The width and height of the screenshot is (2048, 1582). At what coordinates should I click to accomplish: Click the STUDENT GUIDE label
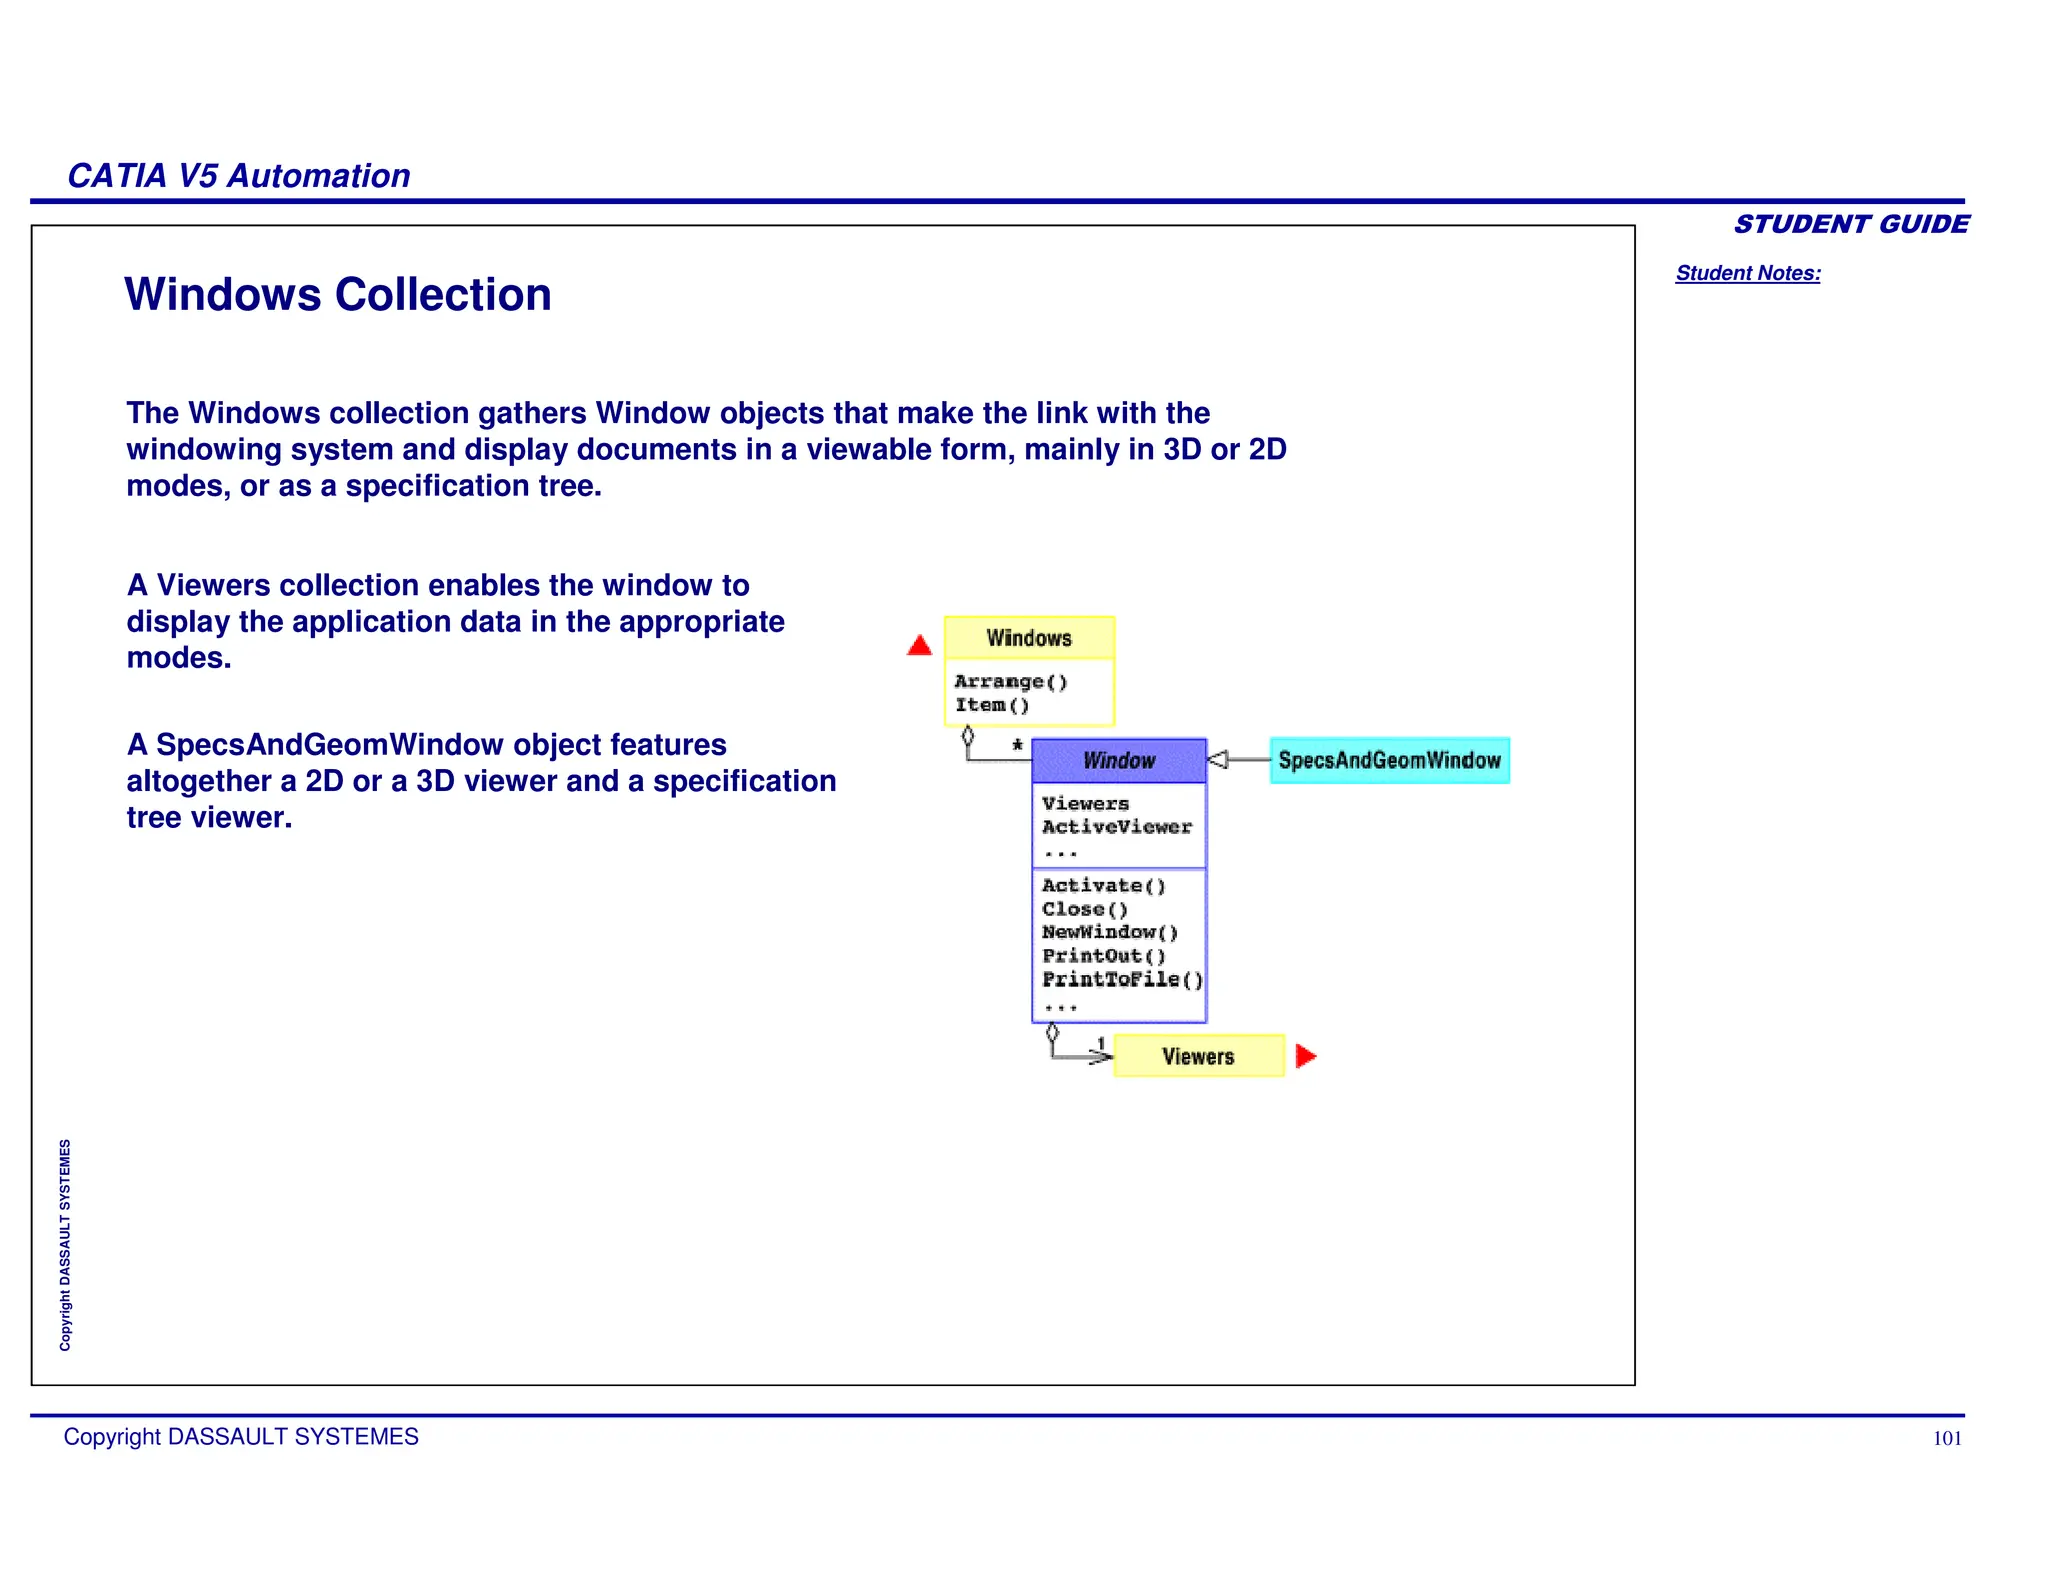point(1851,224)
